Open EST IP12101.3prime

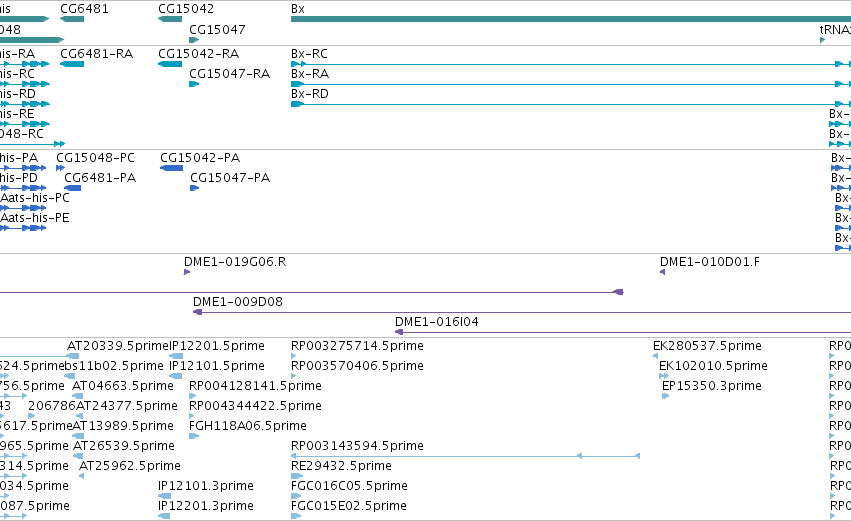coord(206,486)
